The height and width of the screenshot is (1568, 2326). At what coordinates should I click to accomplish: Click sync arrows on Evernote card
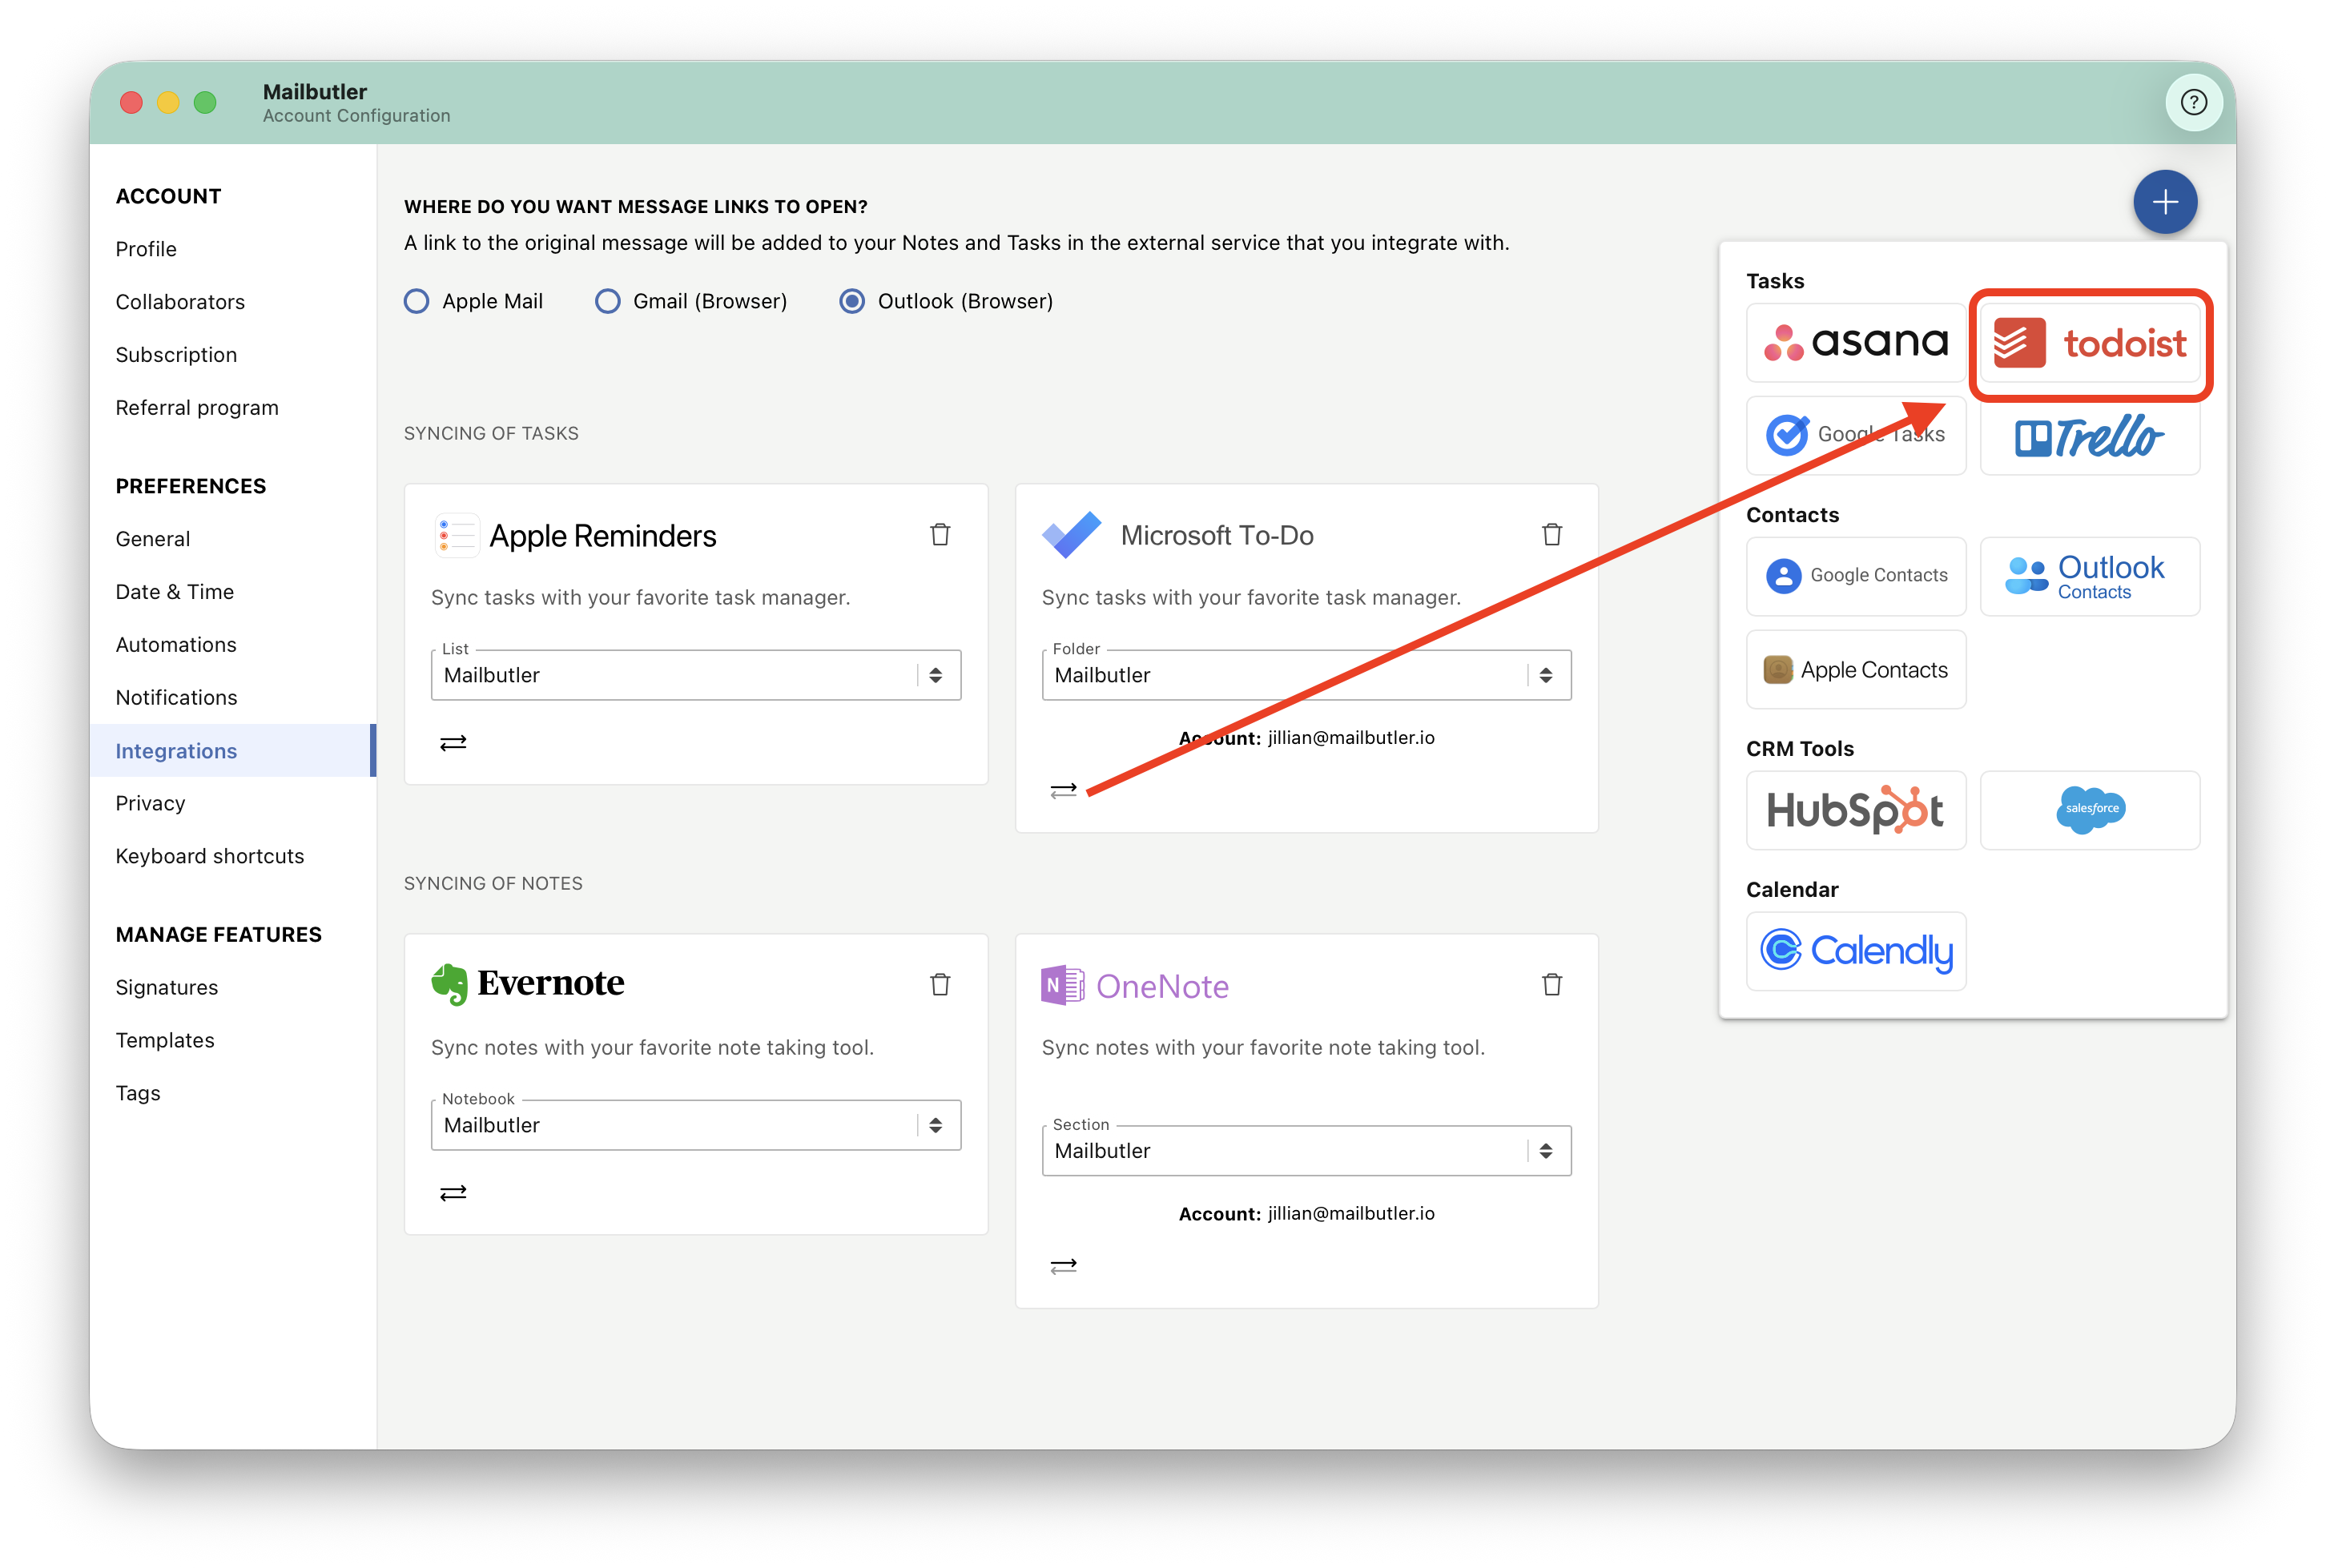point(453,1193)
